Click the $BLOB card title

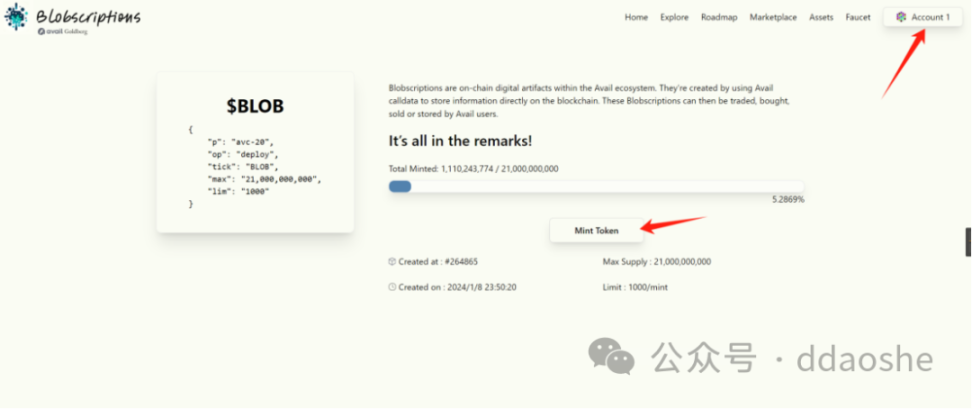click(x=255, y=105)
